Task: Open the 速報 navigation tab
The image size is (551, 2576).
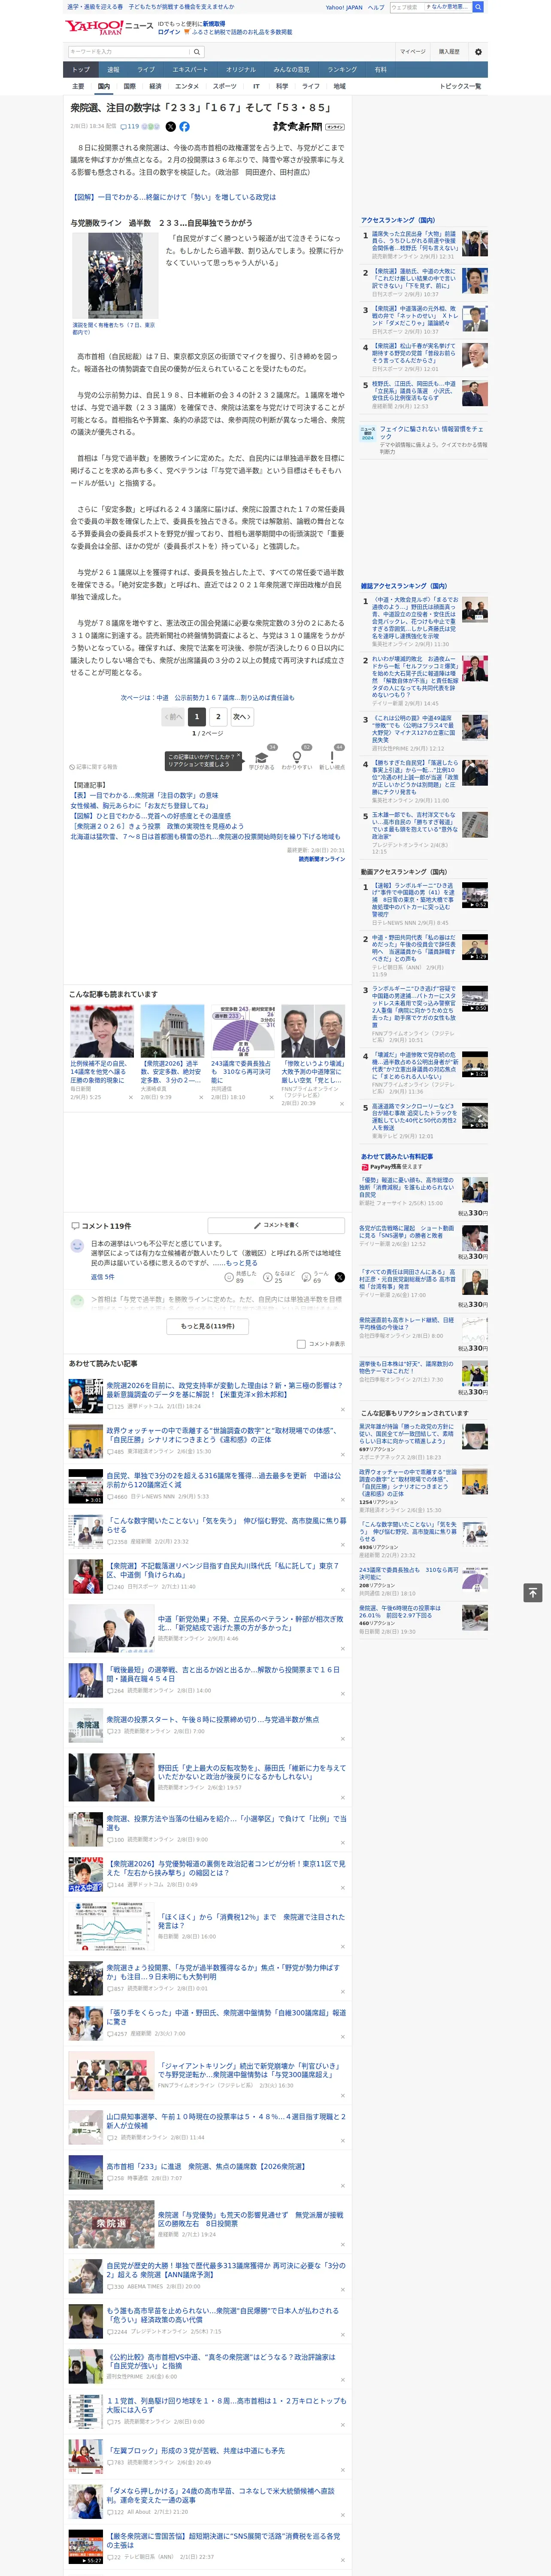Action: click(113, 70)
